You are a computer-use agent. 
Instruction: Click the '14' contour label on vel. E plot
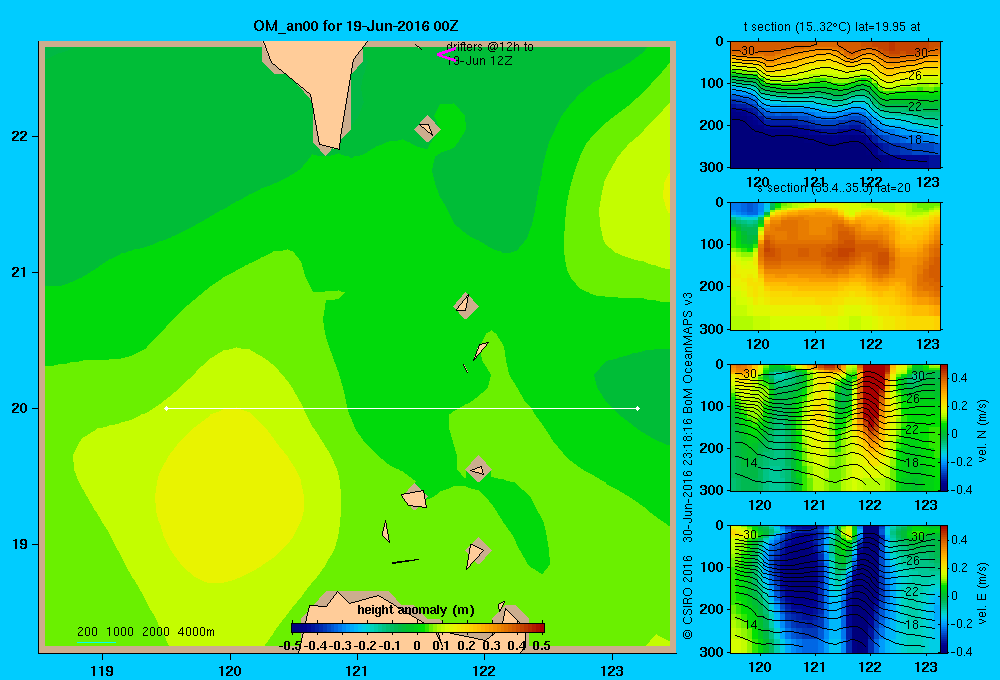(751, 625)
